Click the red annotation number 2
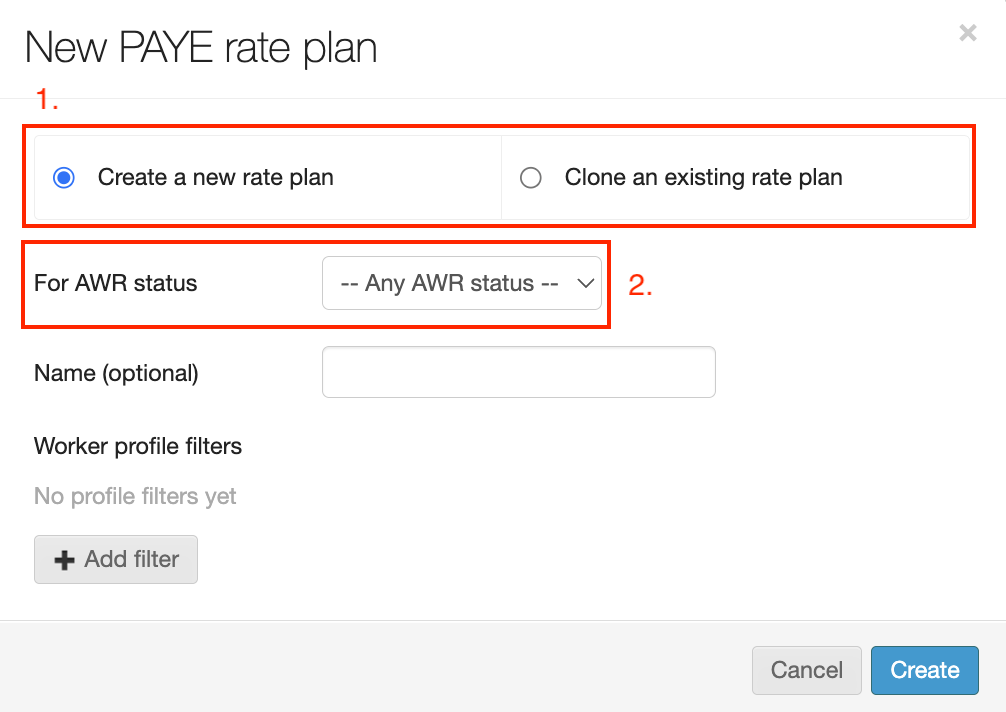 (640, 285)
